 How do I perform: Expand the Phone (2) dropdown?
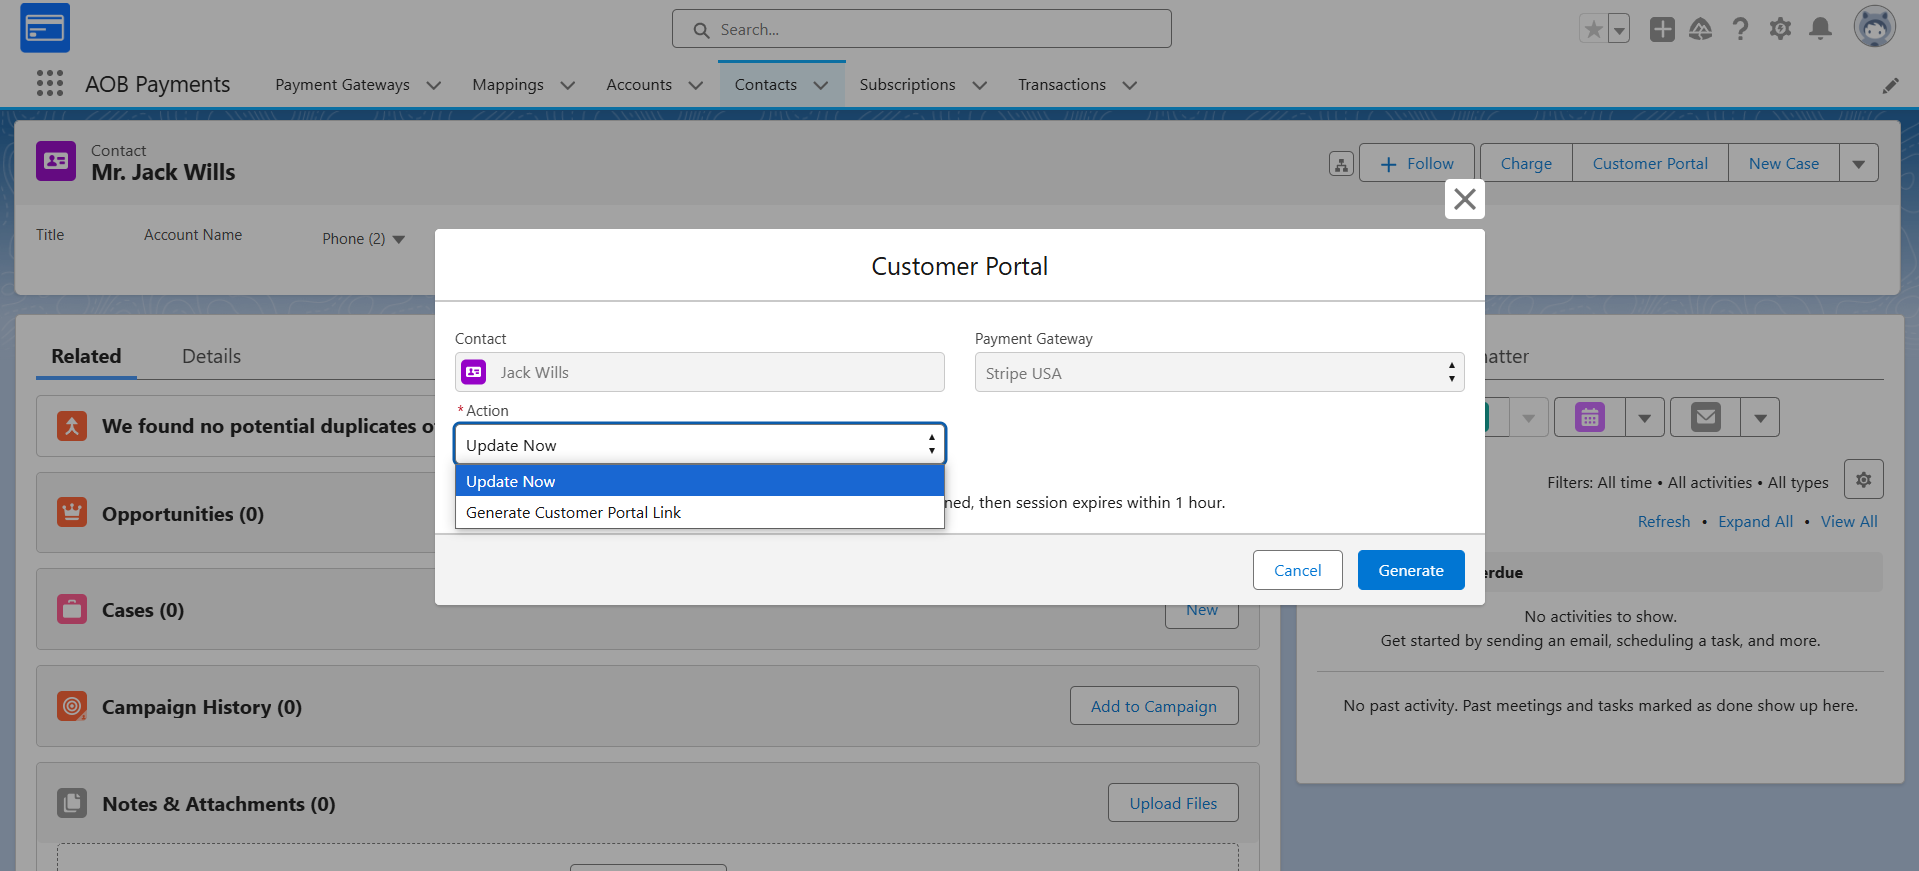pyautogui.click(x=399, y=239)
